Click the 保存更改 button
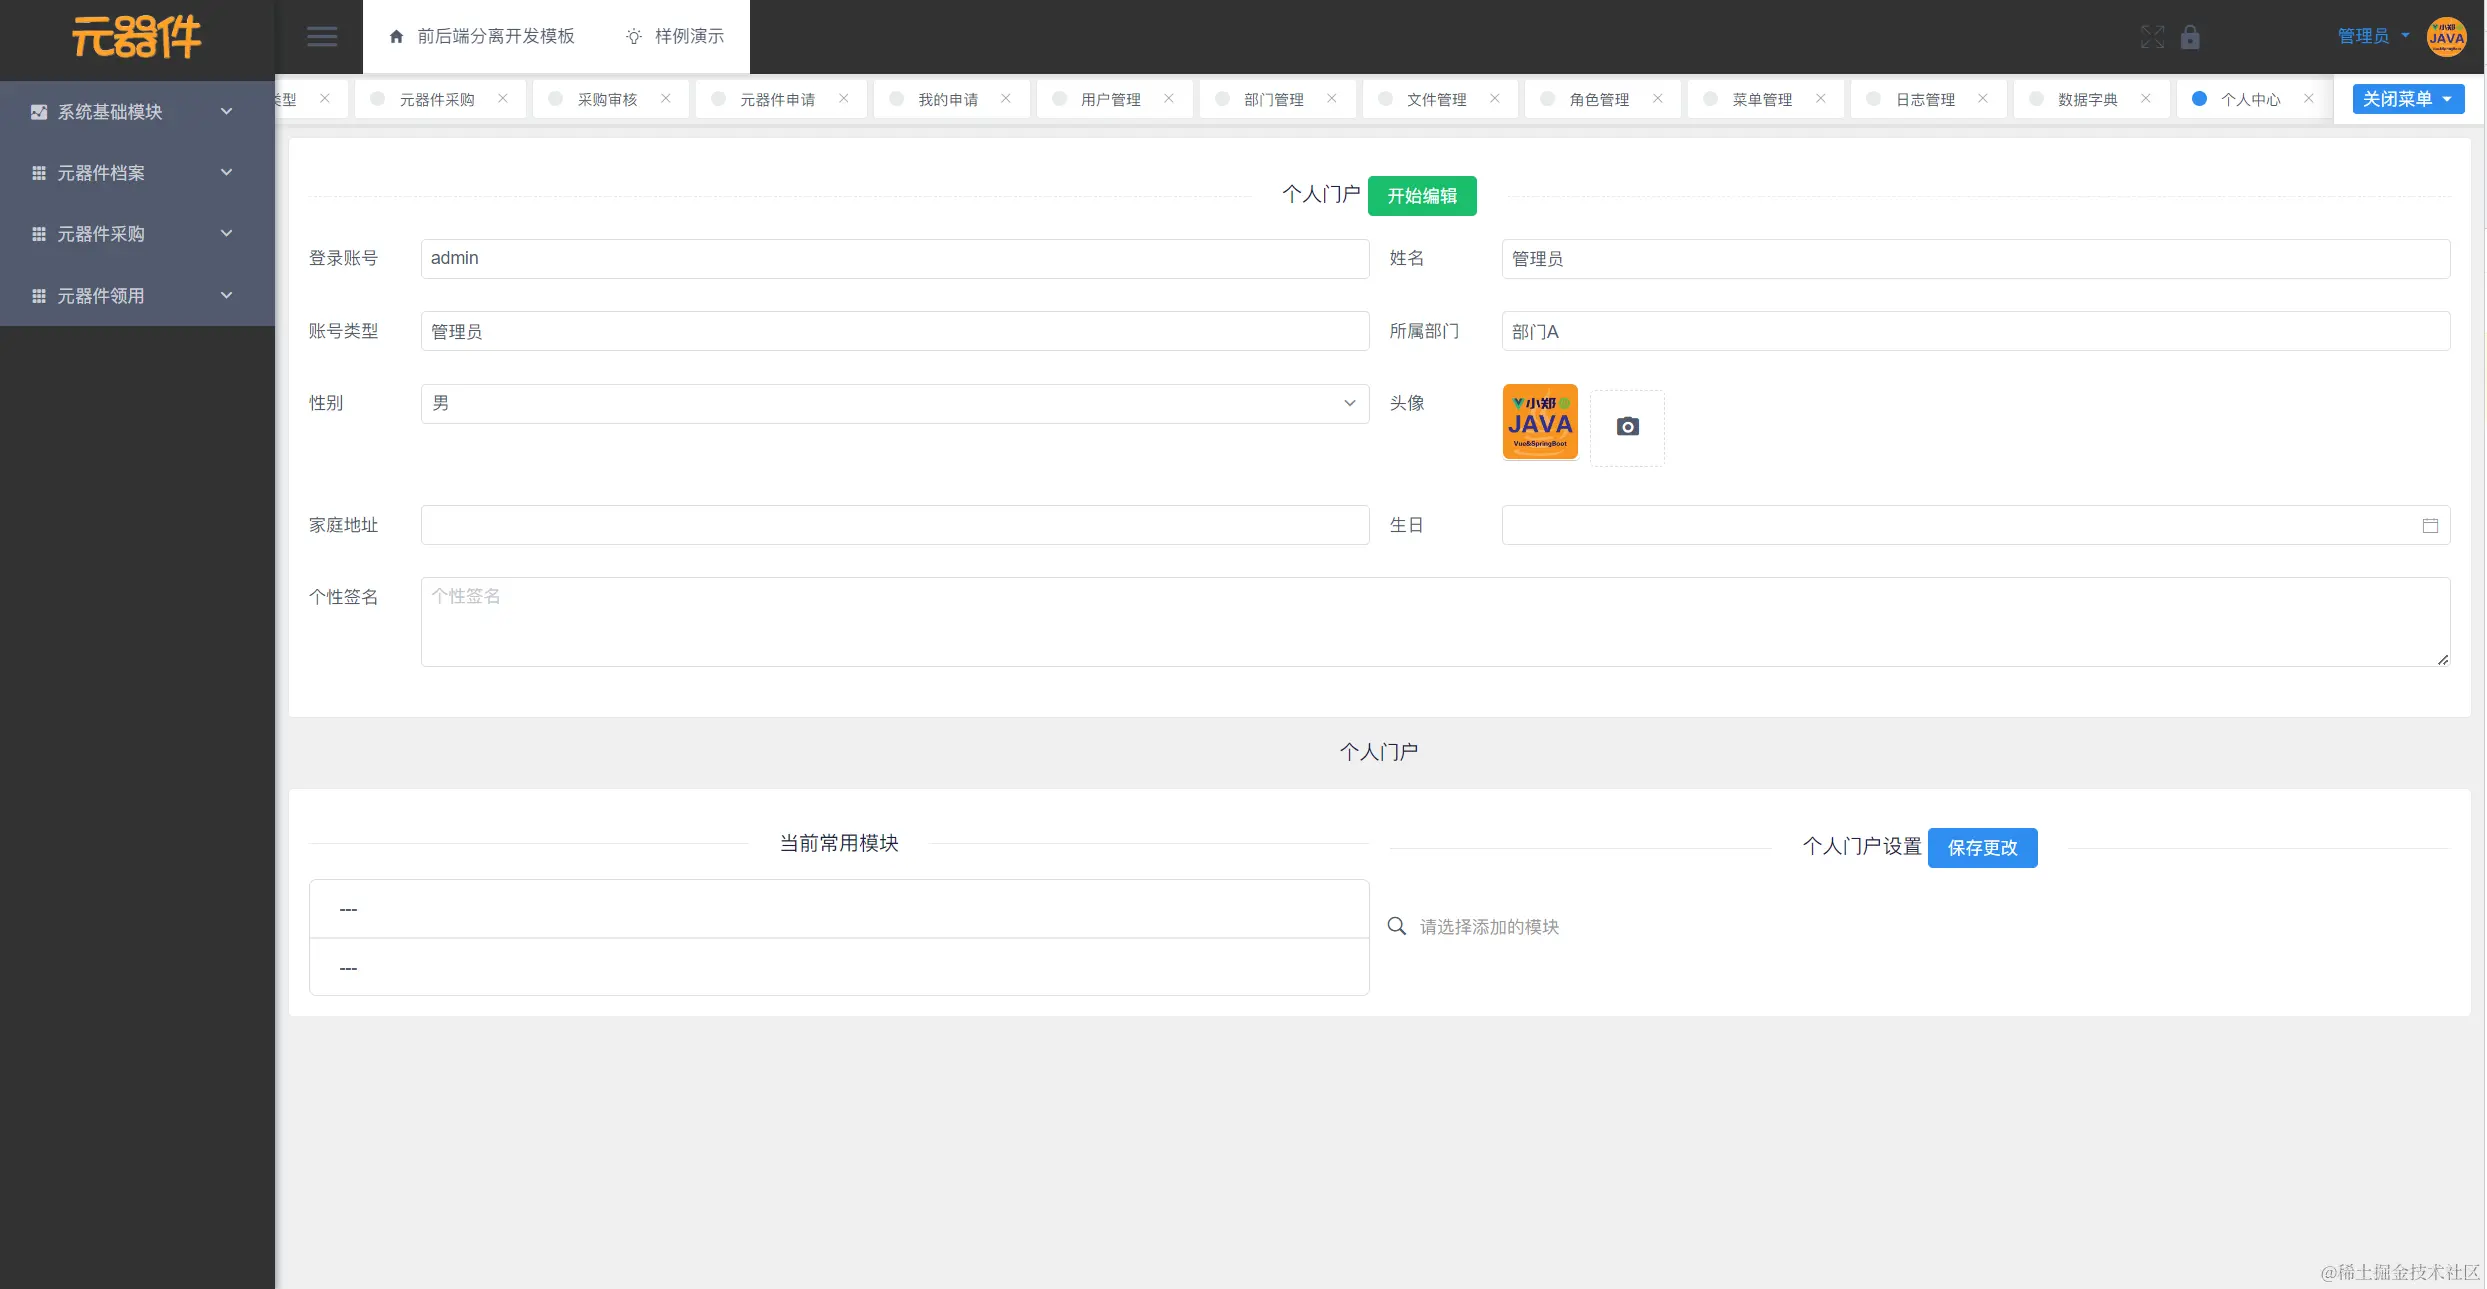2487x1289 pixels. pos(1981,848)
